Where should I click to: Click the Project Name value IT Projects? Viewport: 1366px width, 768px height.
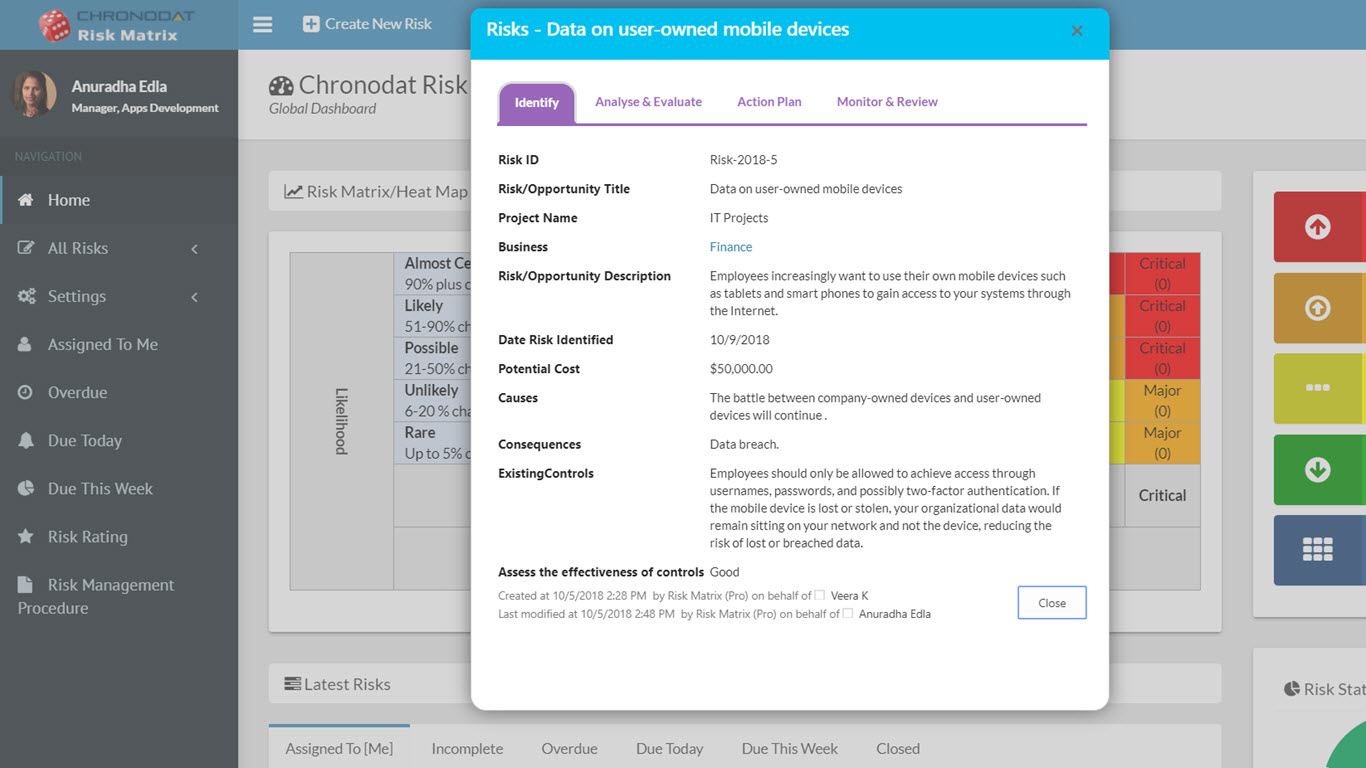pos(739,218)
